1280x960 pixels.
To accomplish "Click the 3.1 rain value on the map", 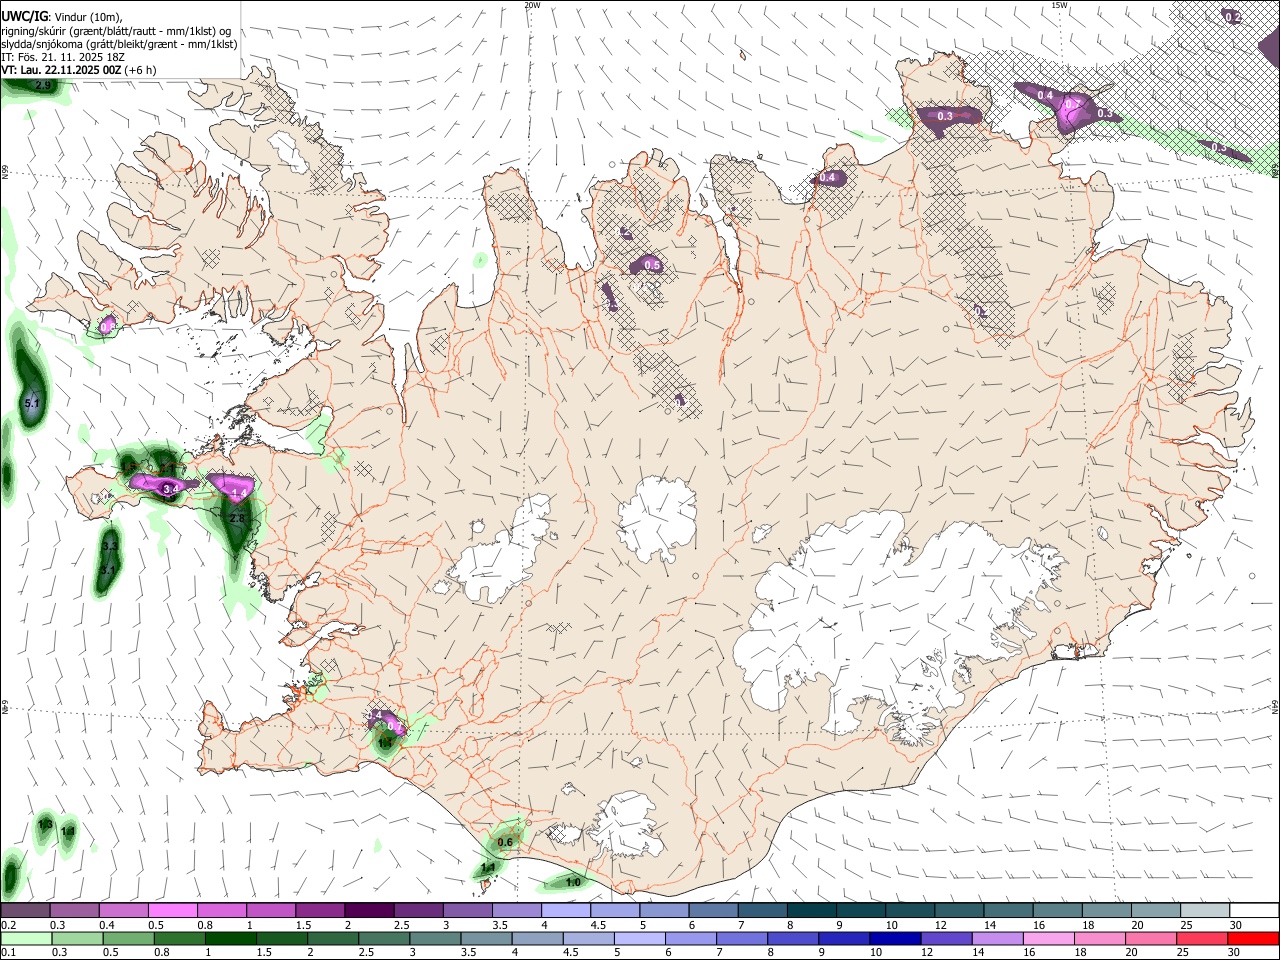I will click(108, 569).
